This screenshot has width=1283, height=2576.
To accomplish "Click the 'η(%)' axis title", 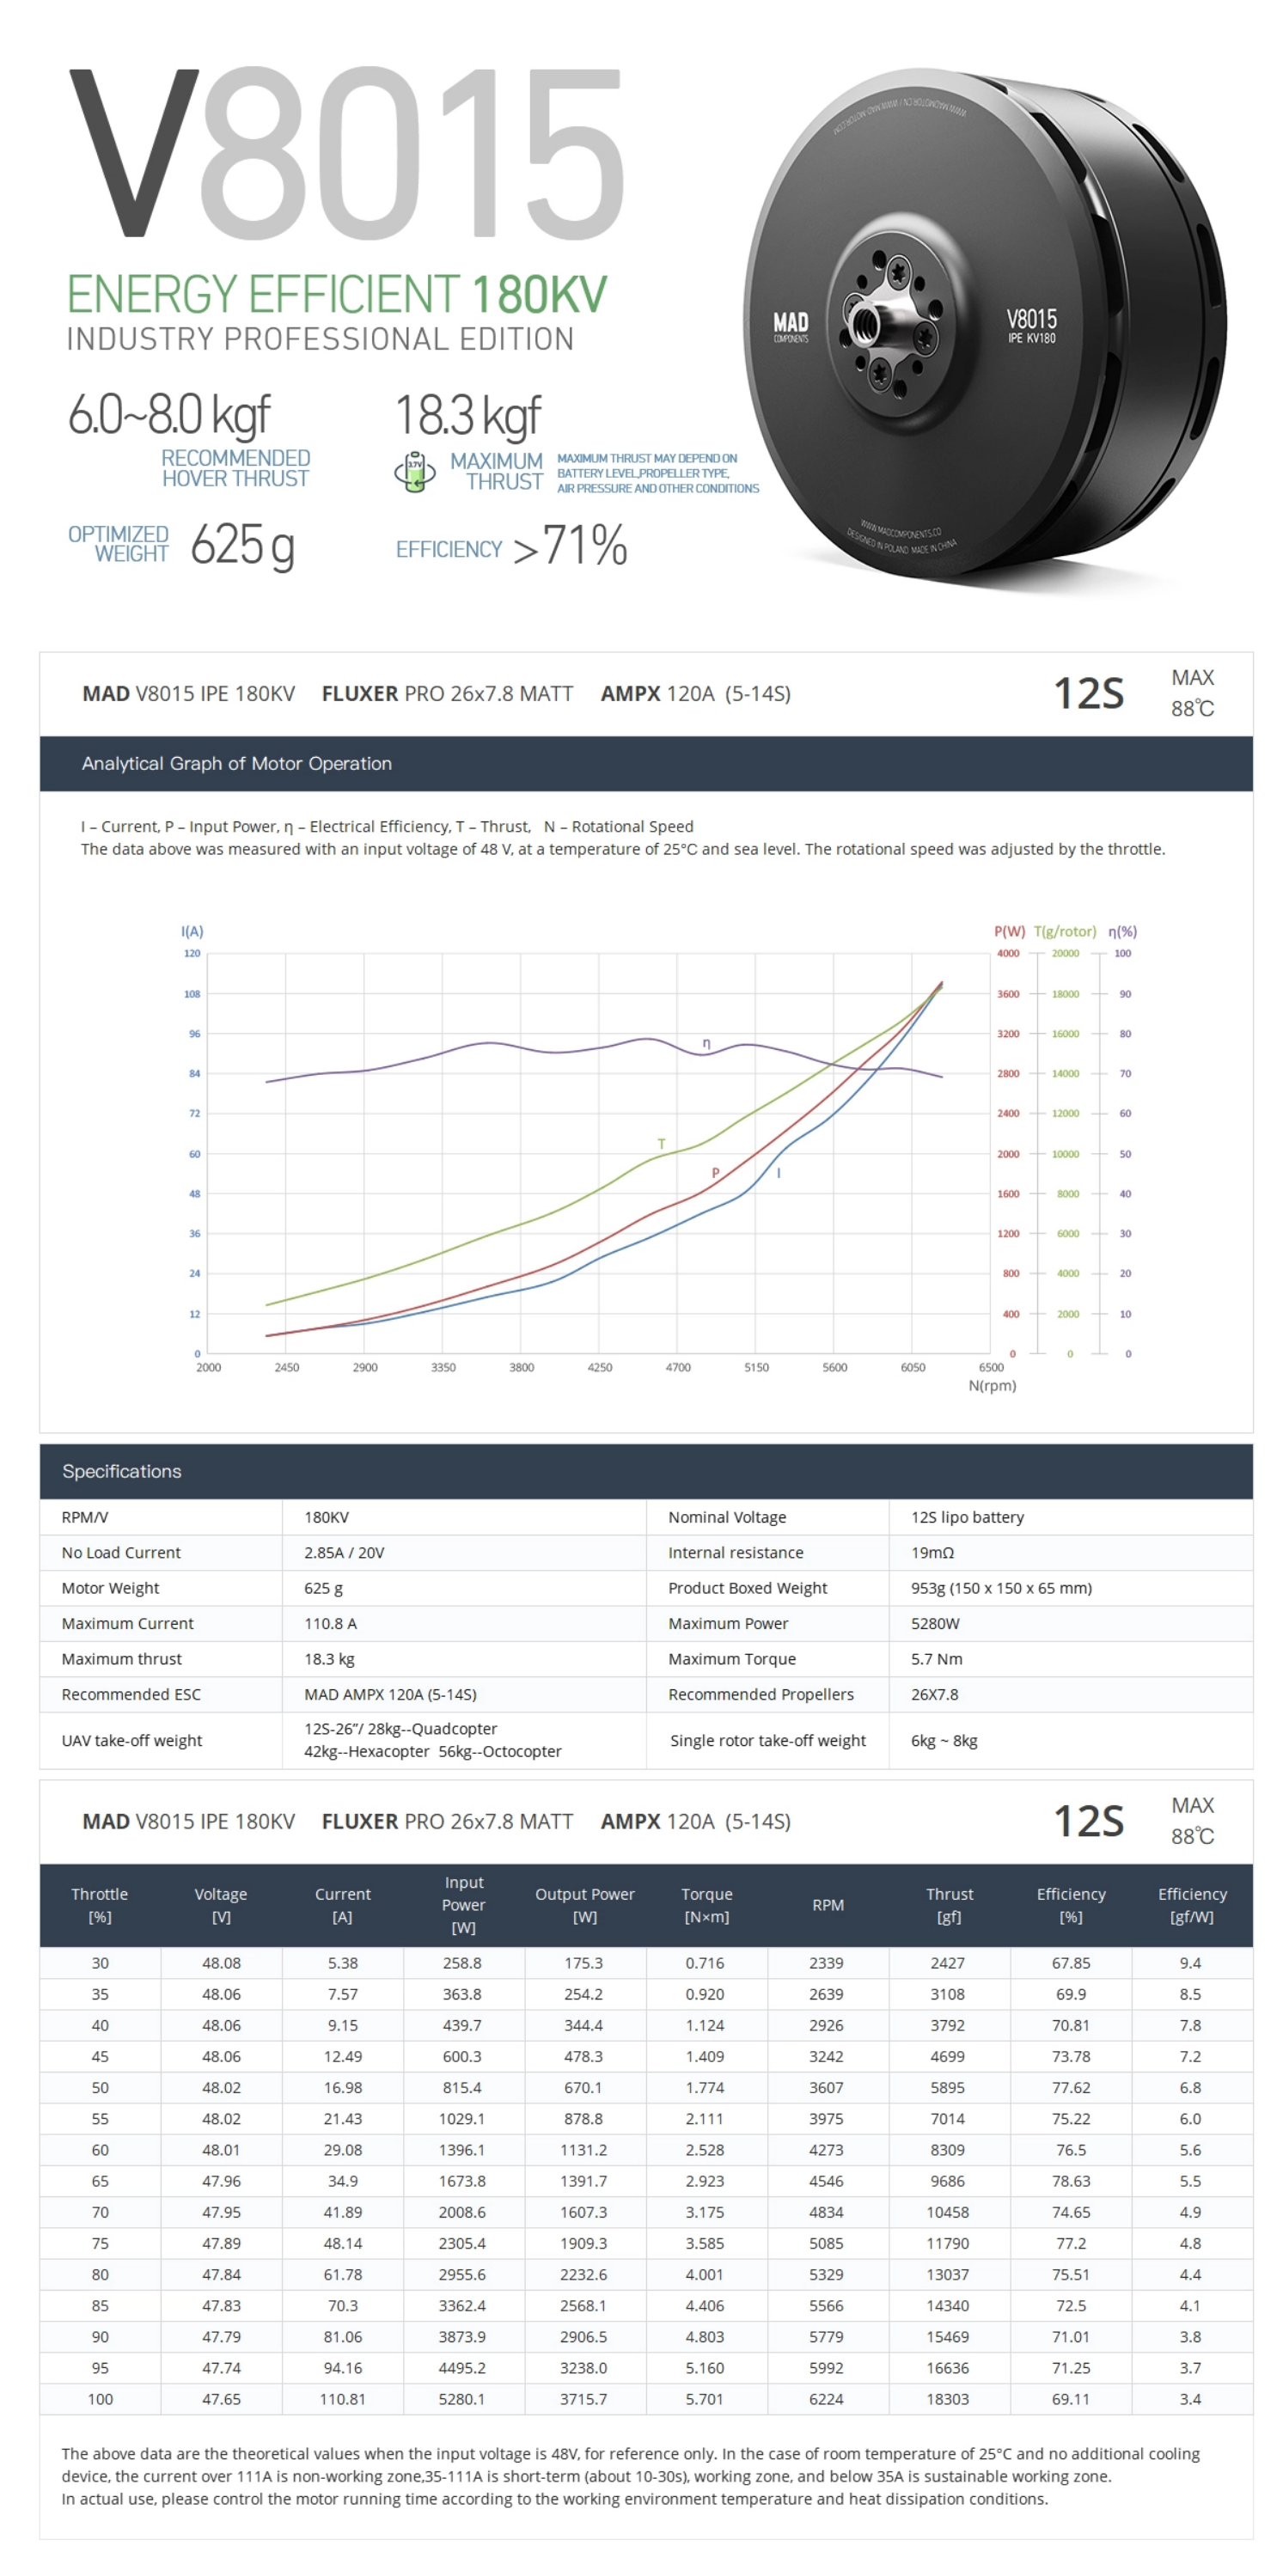I will (1122, 931).
